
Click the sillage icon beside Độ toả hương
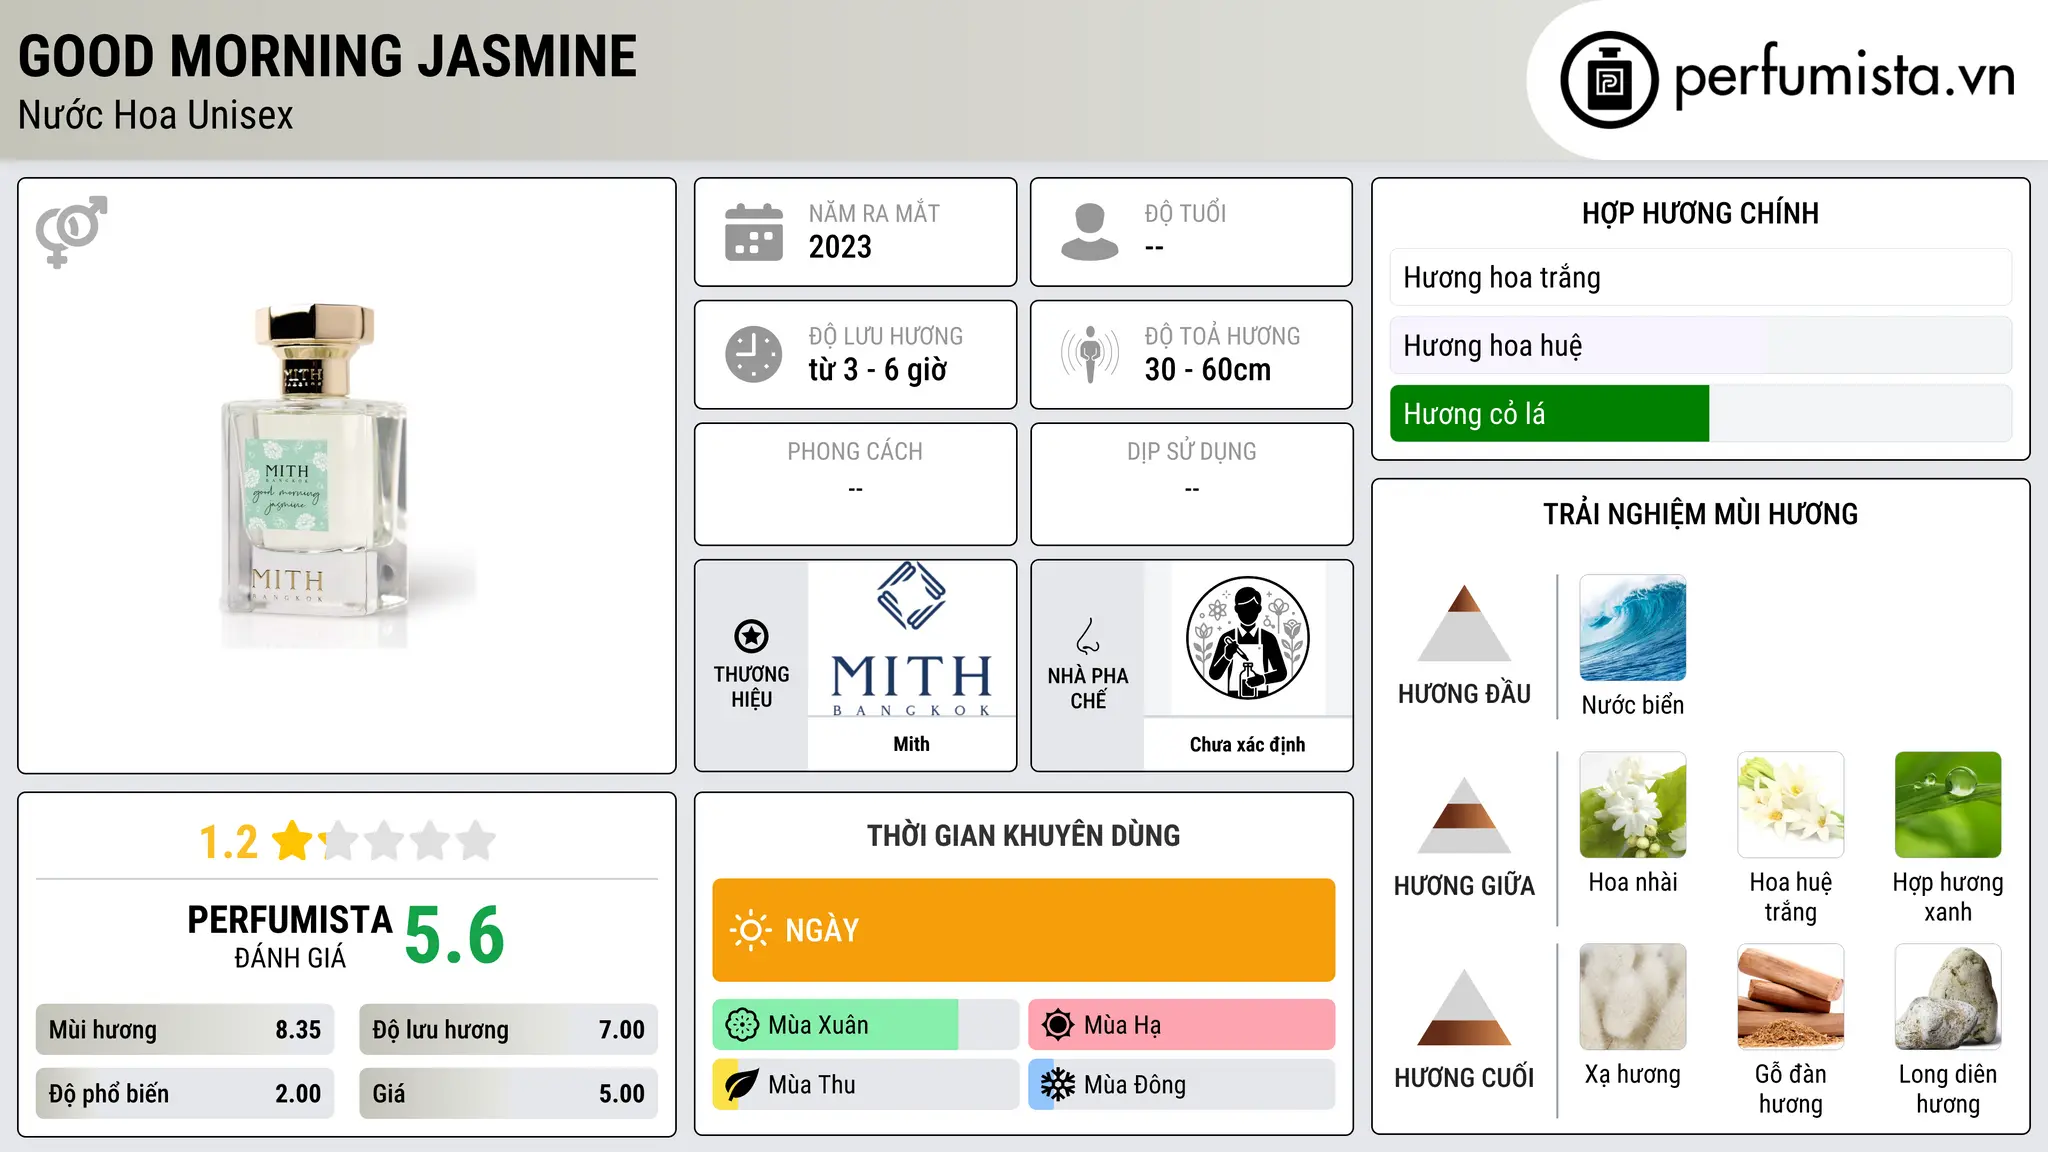tap(1090, 354)
